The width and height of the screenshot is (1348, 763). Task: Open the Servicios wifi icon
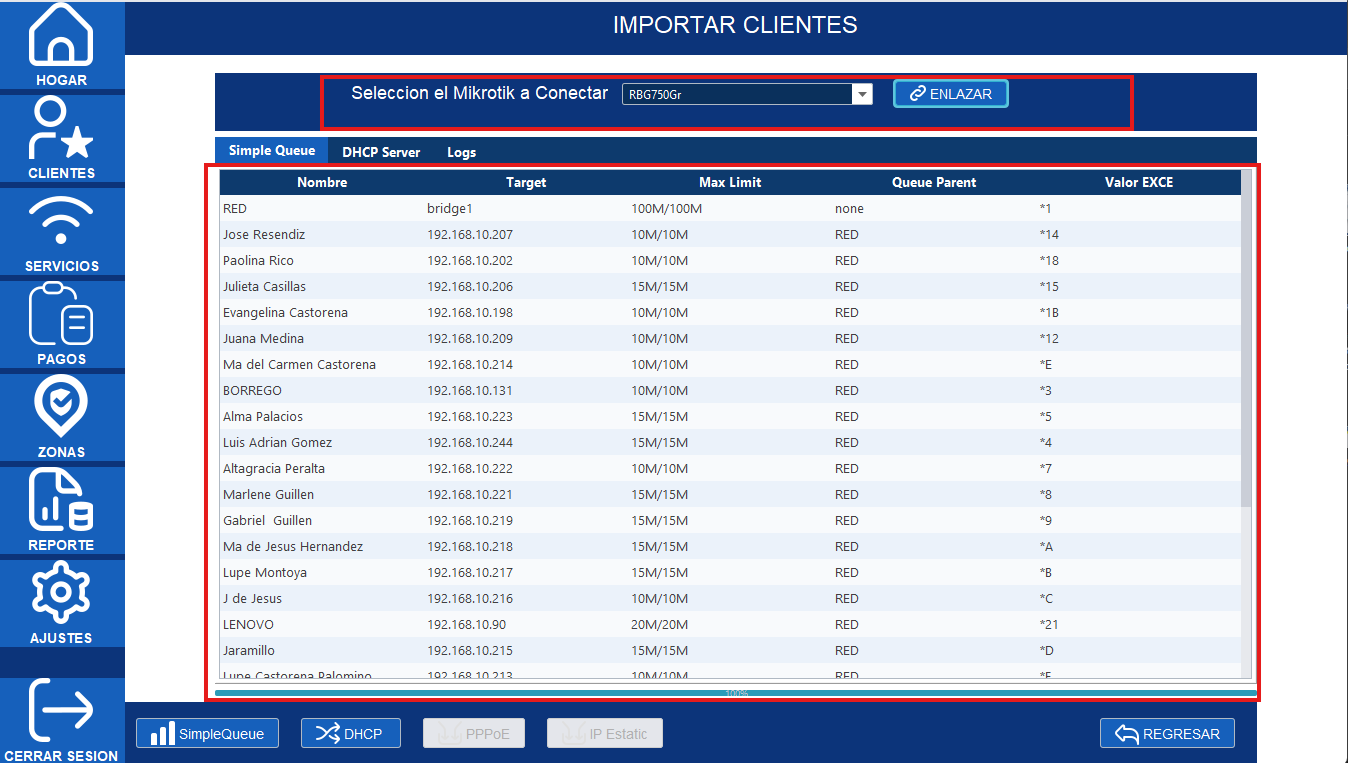61,222
